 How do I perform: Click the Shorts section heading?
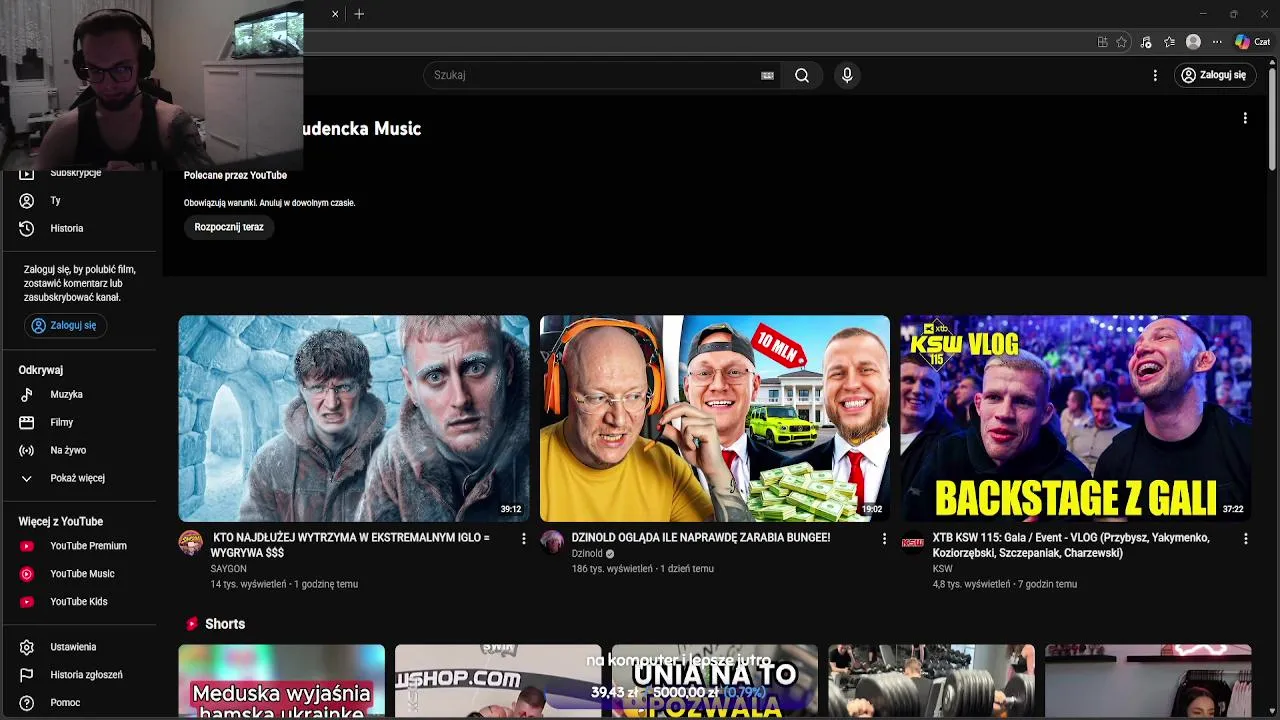[225, 624]
